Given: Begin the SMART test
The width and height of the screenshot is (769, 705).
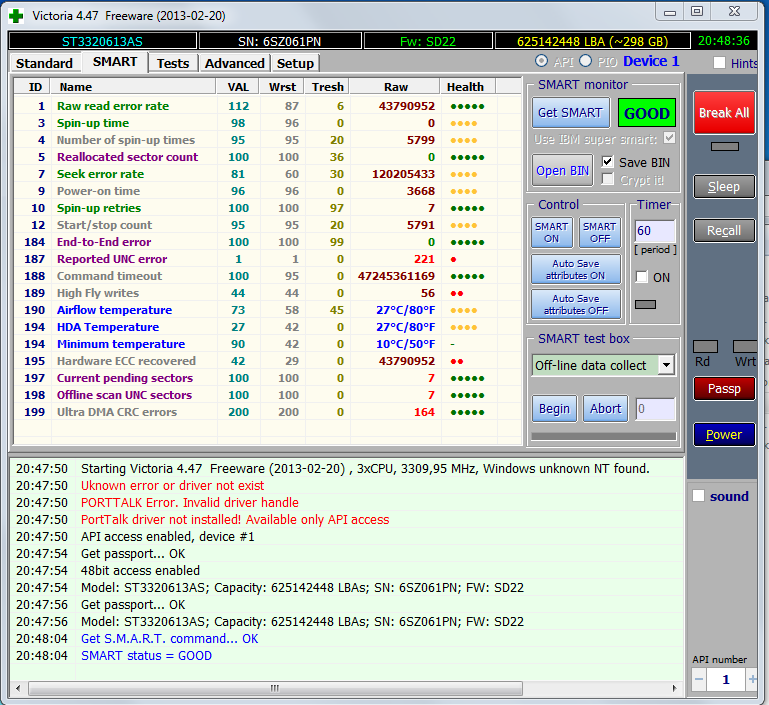Looking at the screenshot, I should click(x=554, y=409).
